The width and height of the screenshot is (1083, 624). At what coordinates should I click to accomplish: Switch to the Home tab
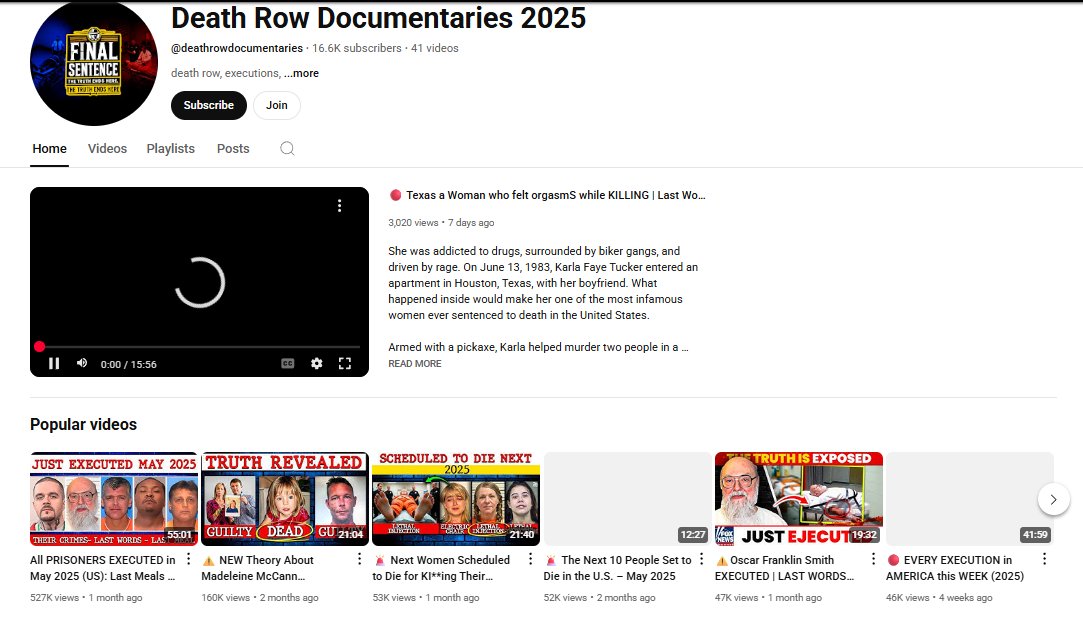click(x=50, y=149)
